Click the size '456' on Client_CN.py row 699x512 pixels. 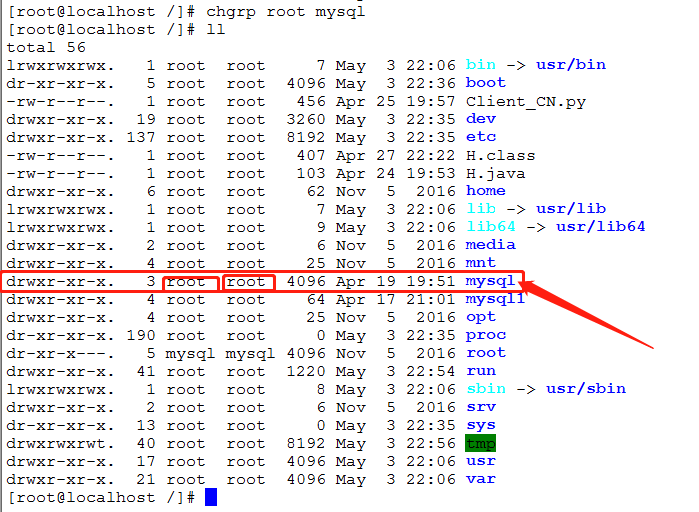coord(311,101)
